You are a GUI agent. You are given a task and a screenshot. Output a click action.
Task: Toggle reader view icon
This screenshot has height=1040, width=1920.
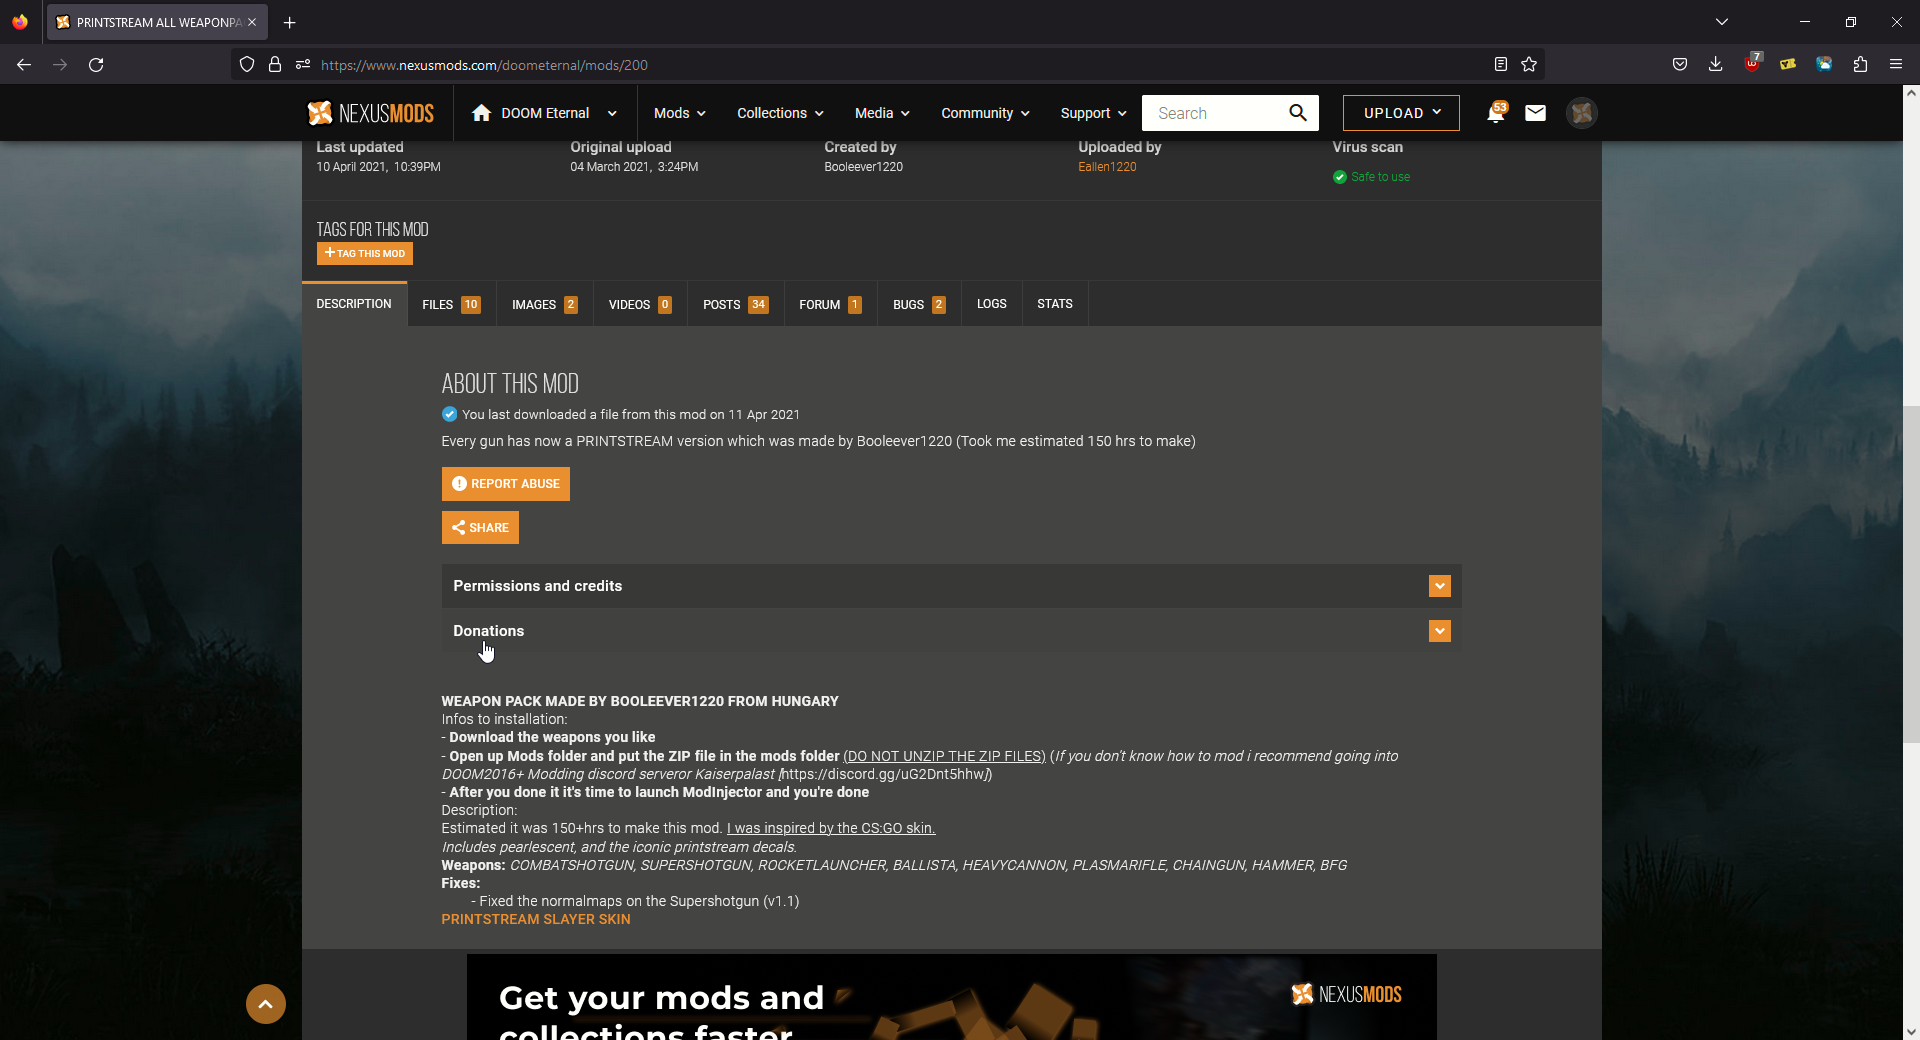pyautogui.click(x=1501, y=65)
